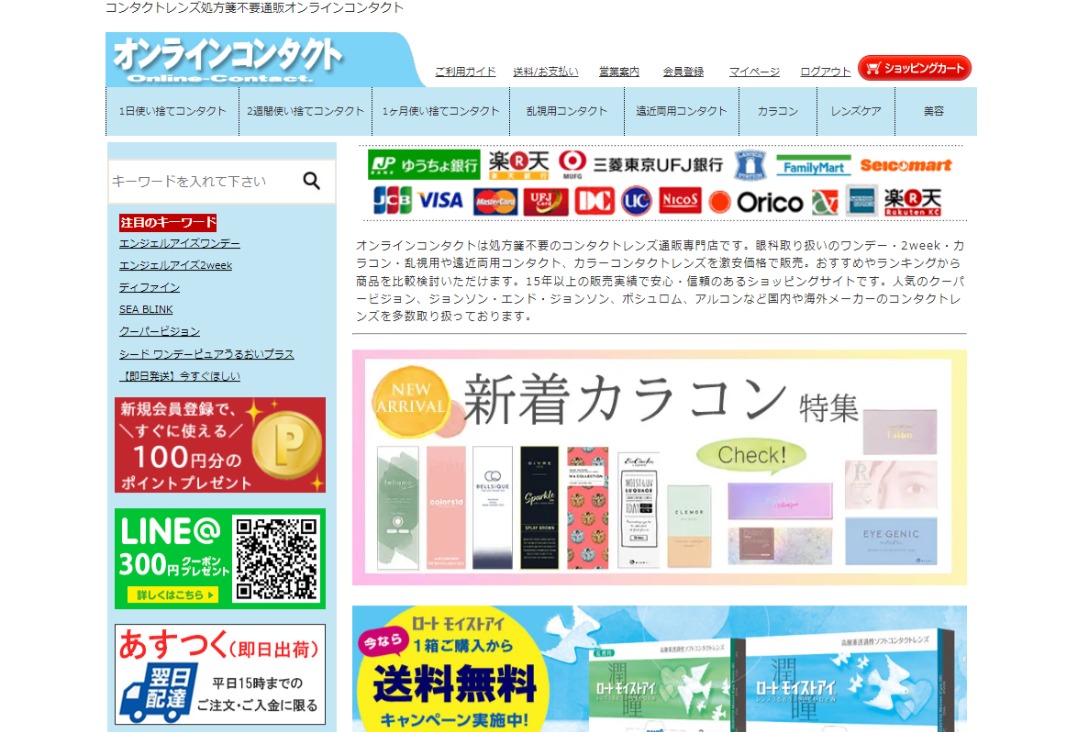The width and height of the screenshot is (1089, 732).
Task: Click the Rakuten KC logo
Action: click(x=913, y=201)
